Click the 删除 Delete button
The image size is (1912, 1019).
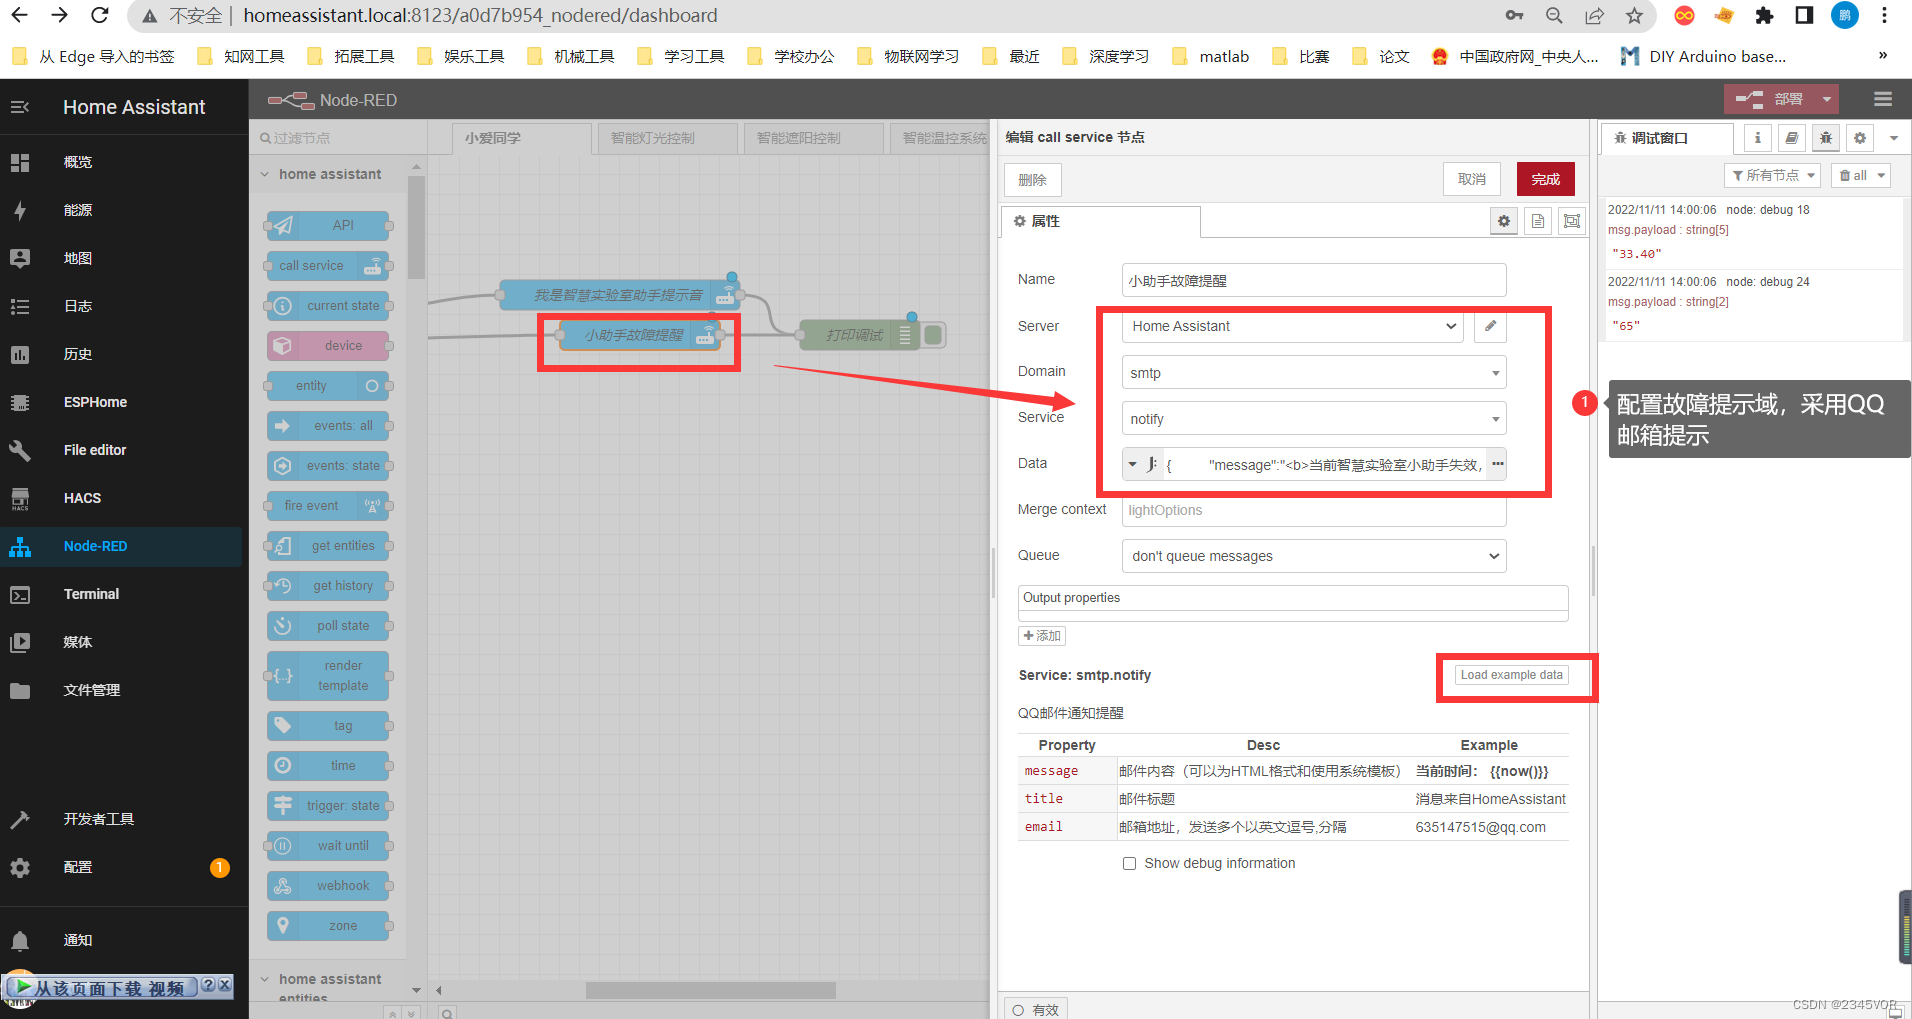1032,180
